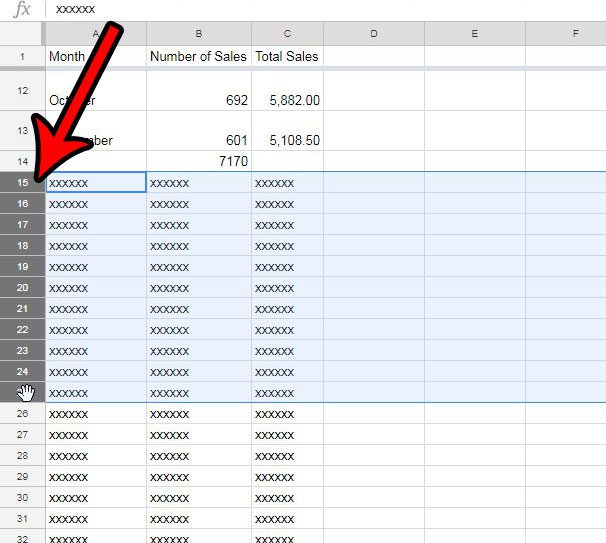Select the cell with total 7170
Screen dimensions: 606x543
[198, 161]
